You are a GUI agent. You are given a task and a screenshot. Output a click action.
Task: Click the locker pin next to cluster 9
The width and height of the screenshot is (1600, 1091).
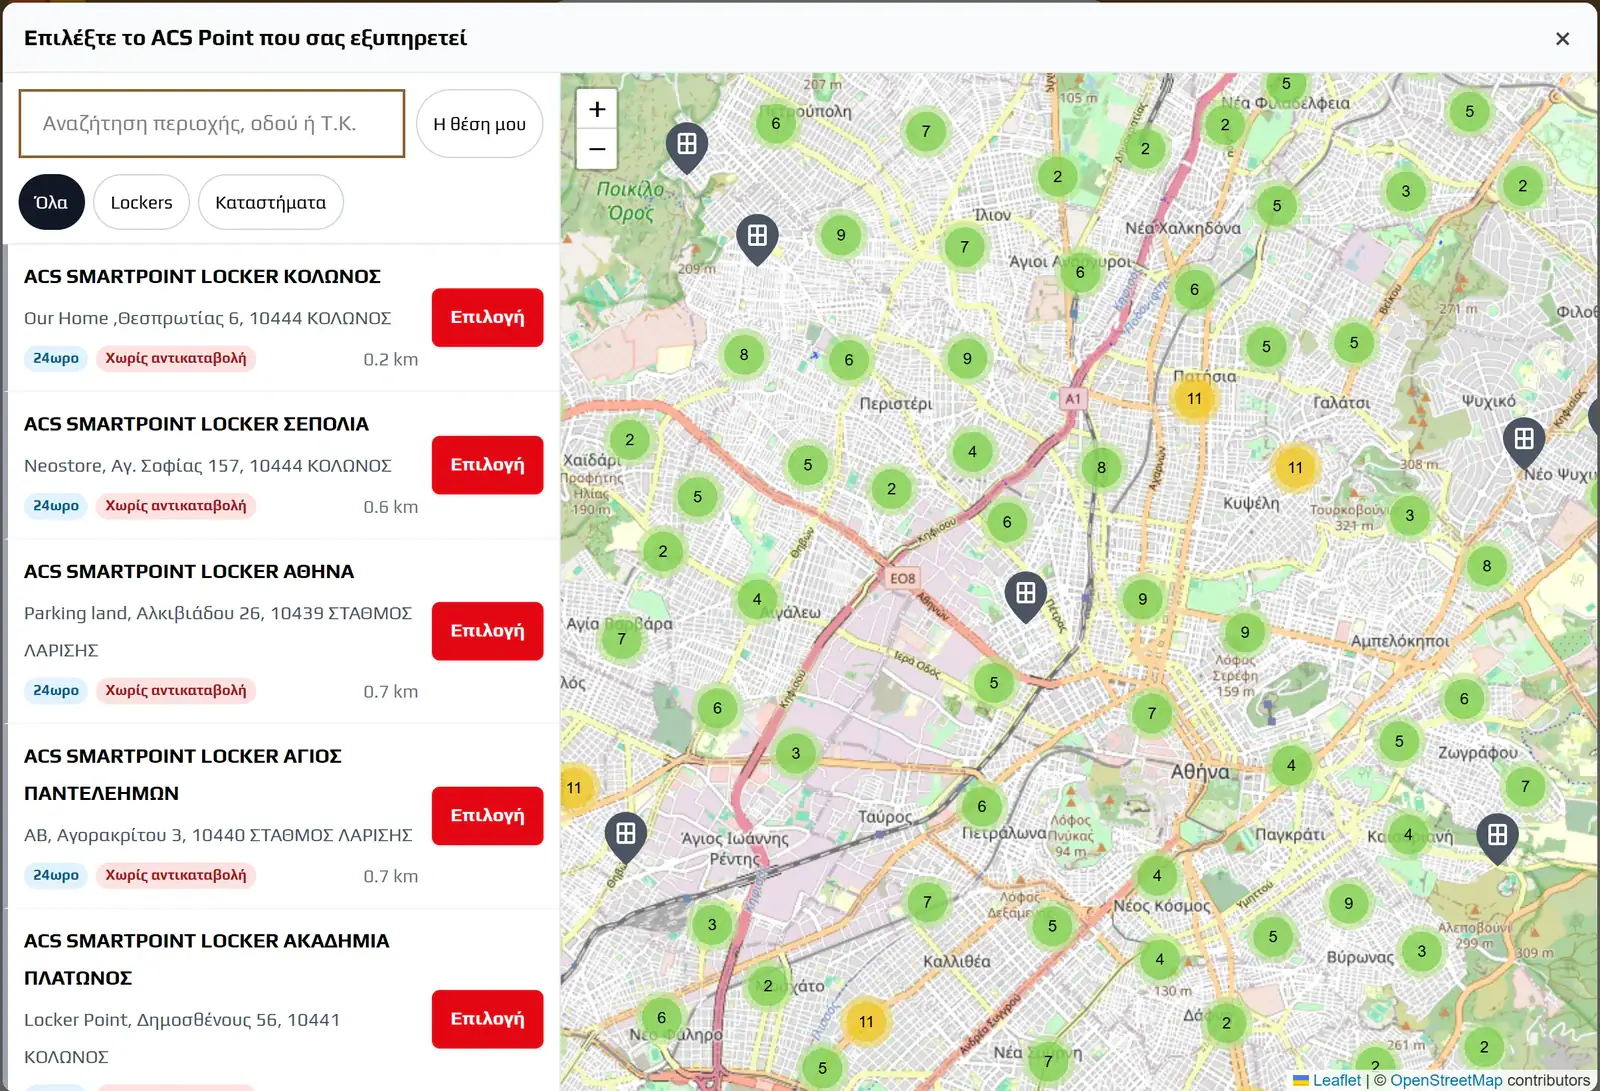(758, 239)
